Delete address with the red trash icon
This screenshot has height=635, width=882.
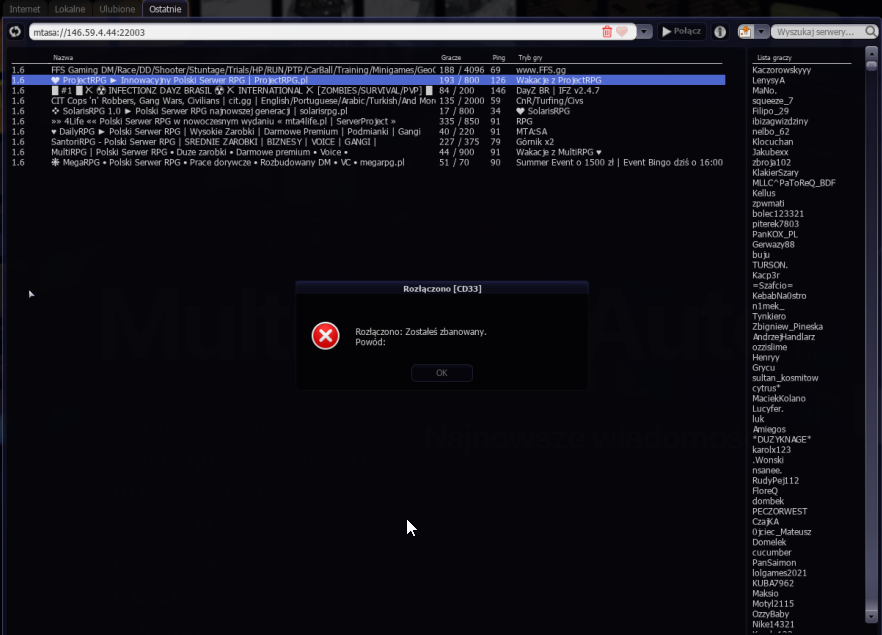(x=606, y=32)
